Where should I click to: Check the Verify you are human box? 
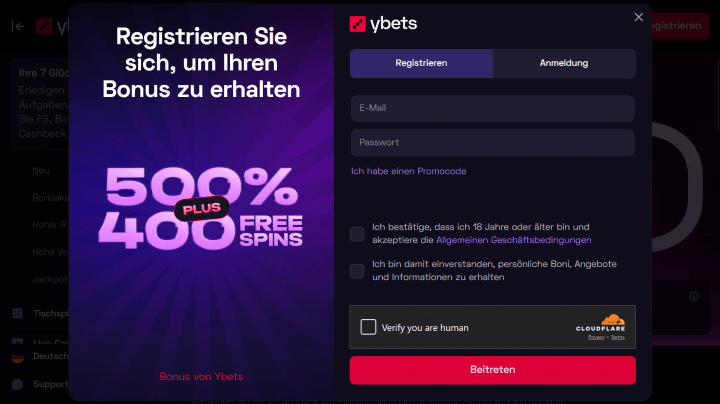[x=368, y=327]
